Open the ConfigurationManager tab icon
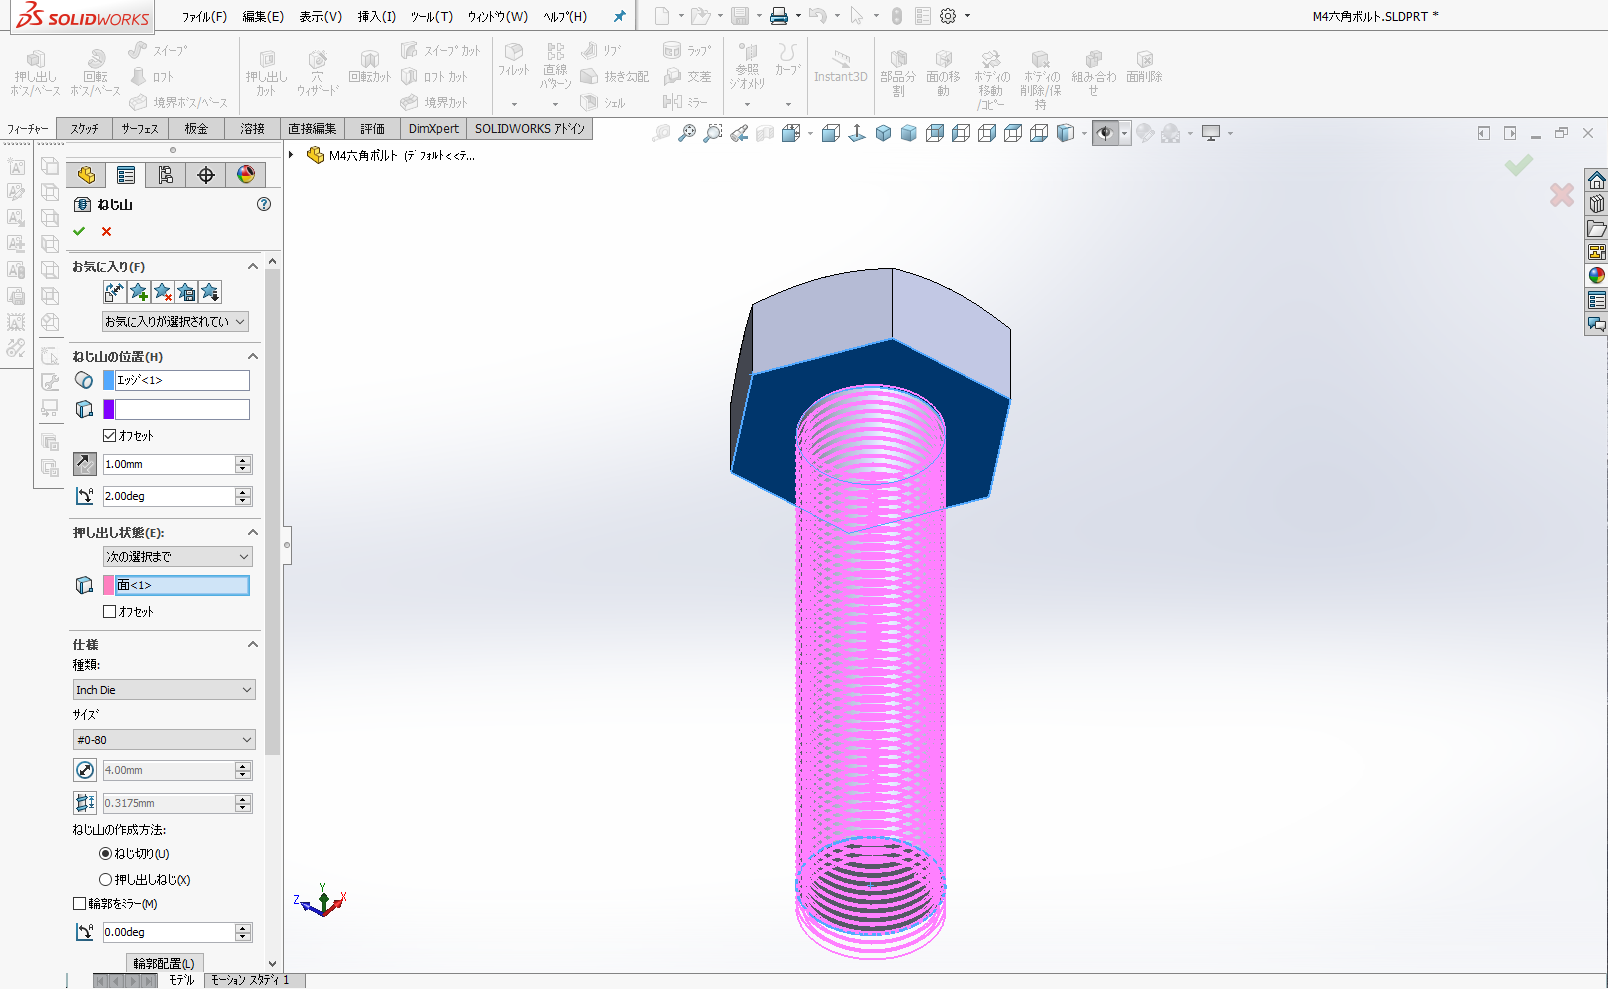 [x=166, y=175]
